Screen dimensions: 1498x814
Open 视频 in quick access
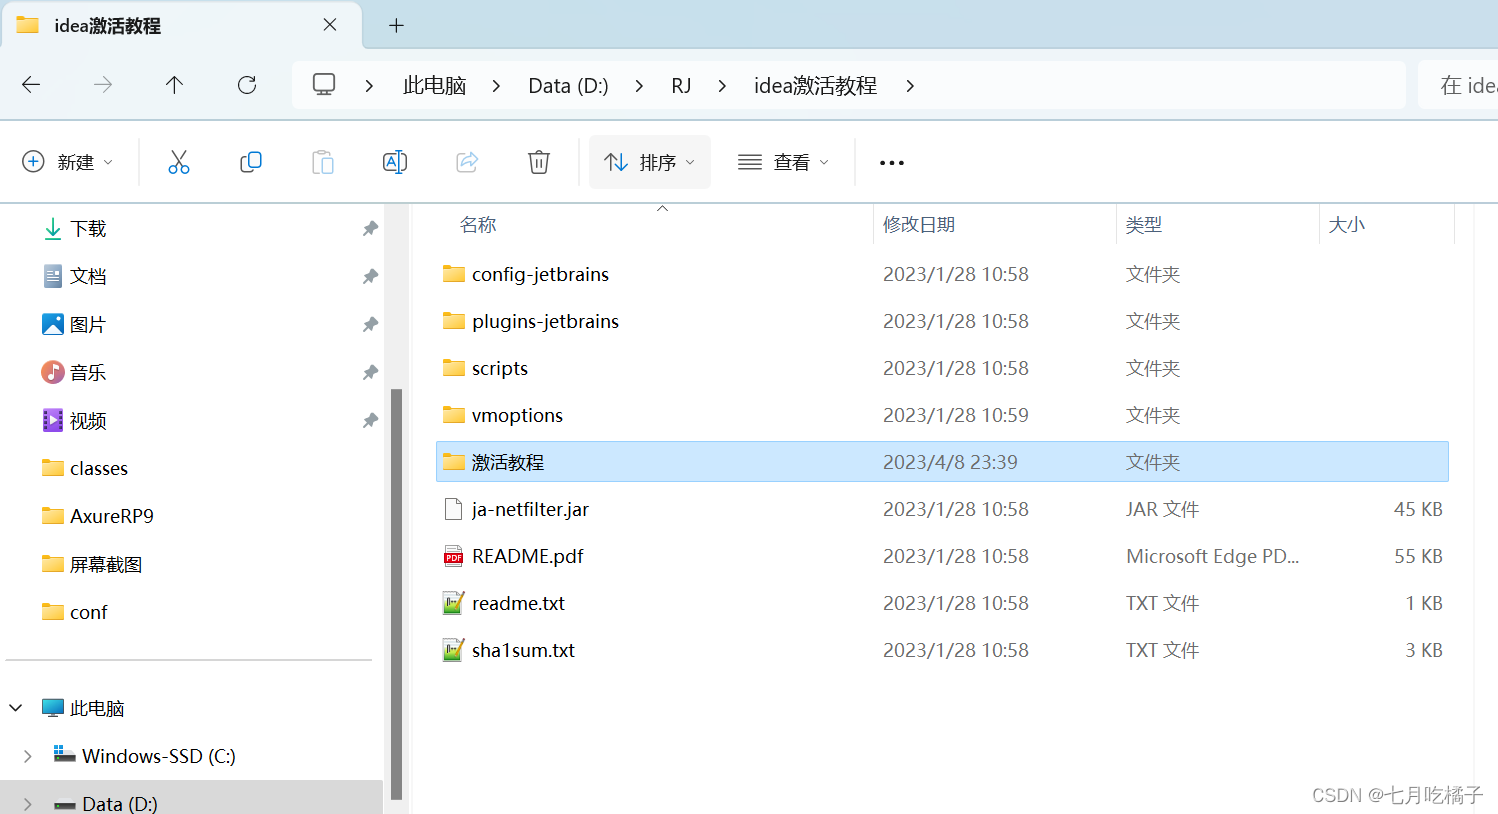(88, 420)
